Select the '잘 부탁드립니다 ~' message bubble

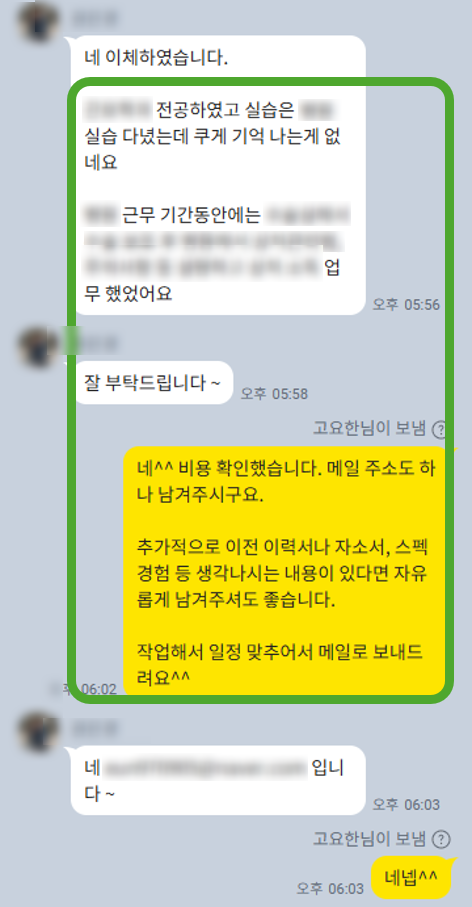[x=152, y=383]
